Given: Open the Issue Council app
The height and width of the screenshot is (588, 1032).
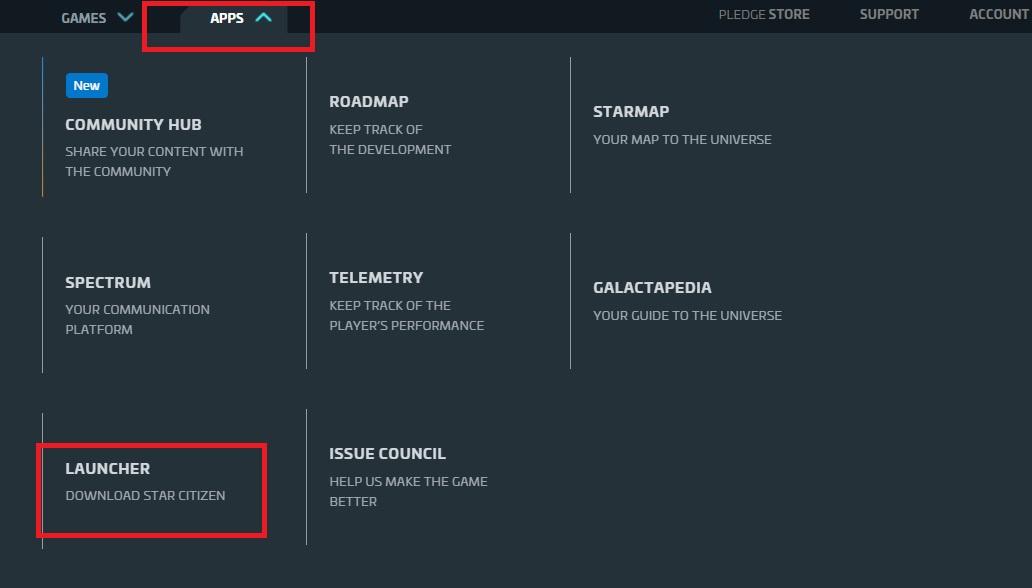Looking at the screenshot, I should click(x=387, y=453).
